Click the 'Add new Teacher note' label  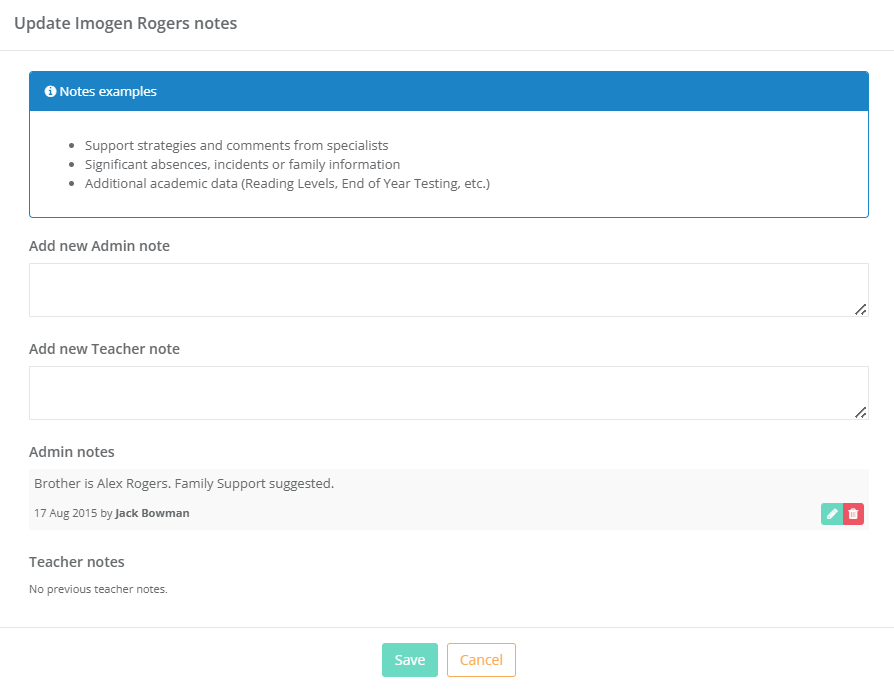click(104, 349)
